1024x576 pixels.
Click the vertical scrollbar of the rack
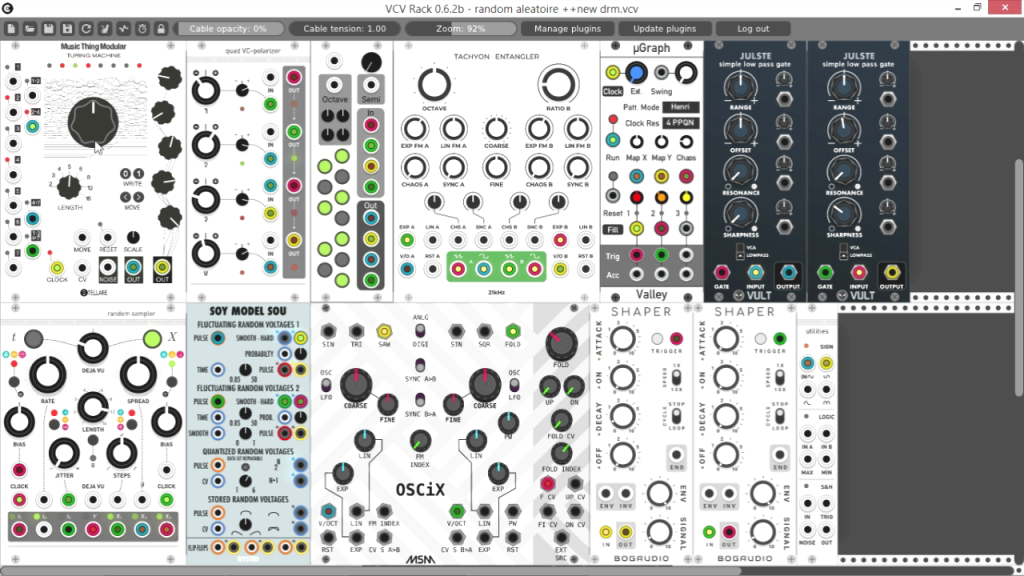[1019, 278]
